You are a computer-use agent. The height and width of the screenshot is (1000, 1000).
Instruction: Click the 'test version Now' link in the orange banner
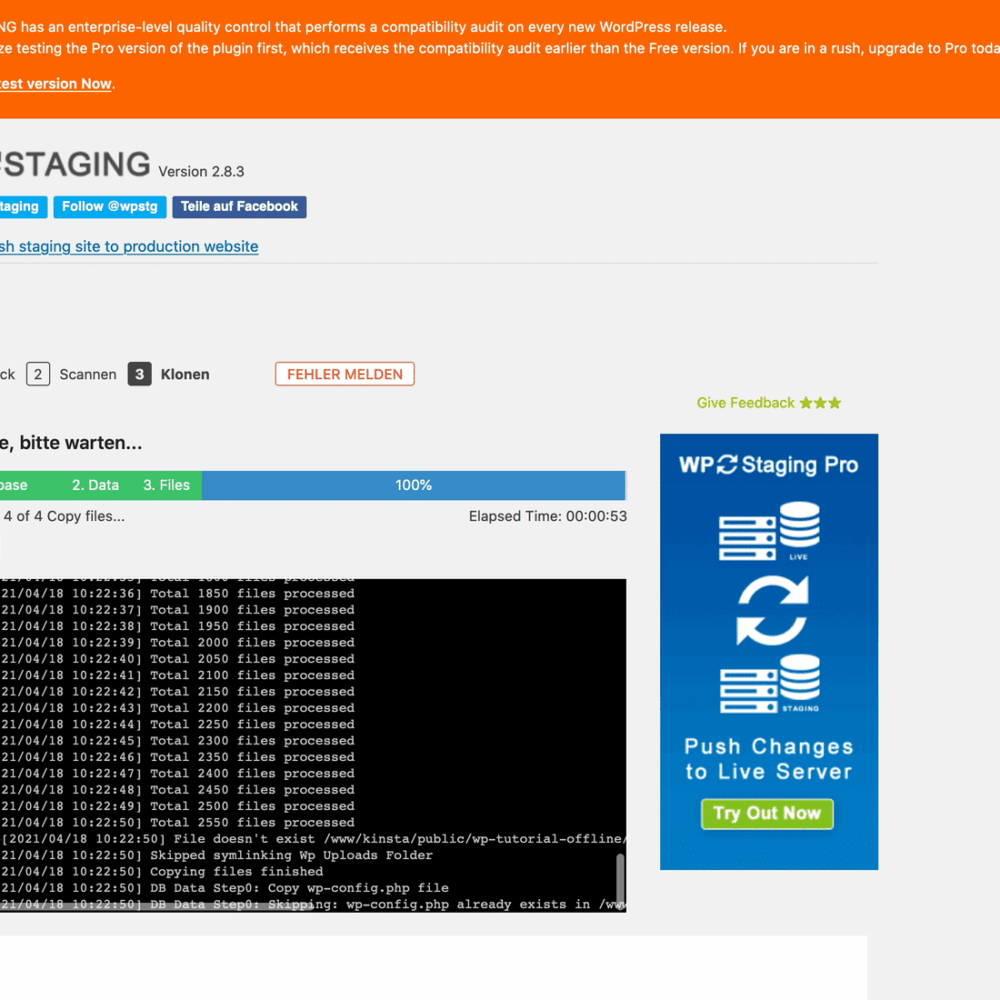pyautogui.click(x=56, y=84)
